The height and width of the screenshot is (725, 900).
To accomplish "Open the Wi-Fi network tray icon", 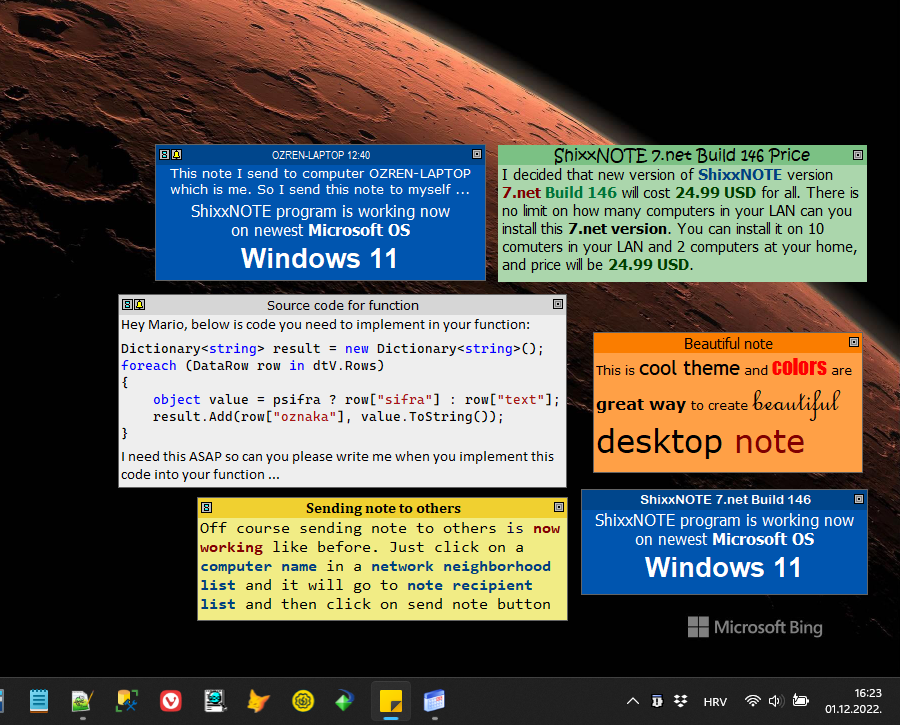I will point(752,701).
